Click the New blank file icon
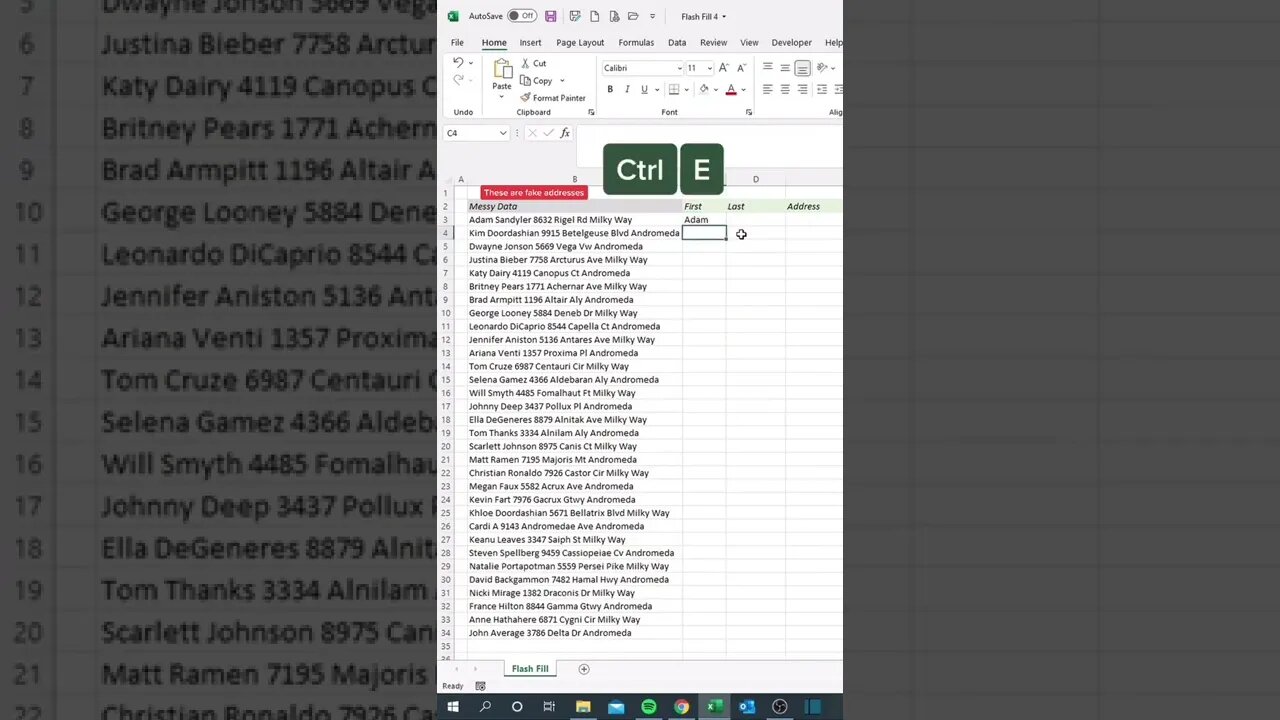 594,16
